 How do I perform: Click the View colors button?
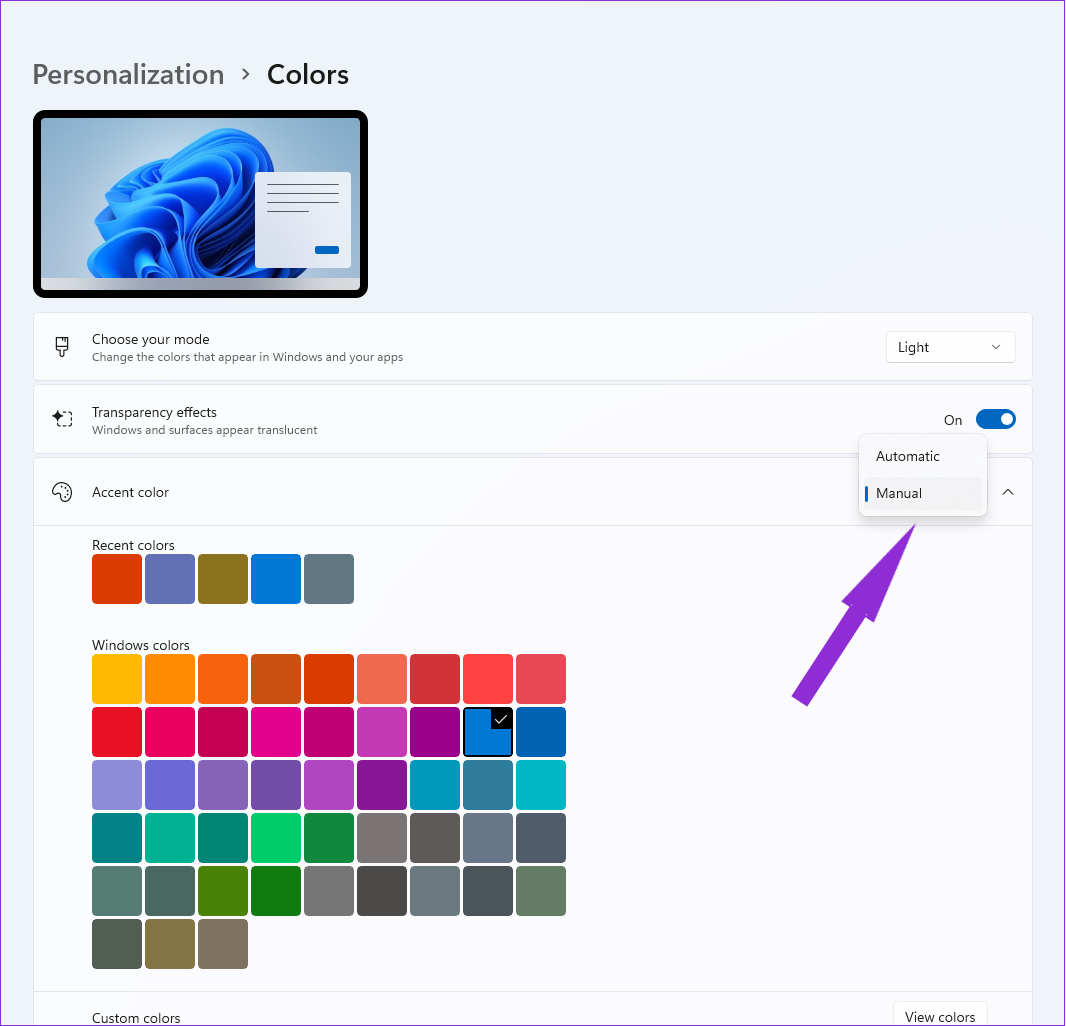pyautogui.click(x=940, y=1016)
